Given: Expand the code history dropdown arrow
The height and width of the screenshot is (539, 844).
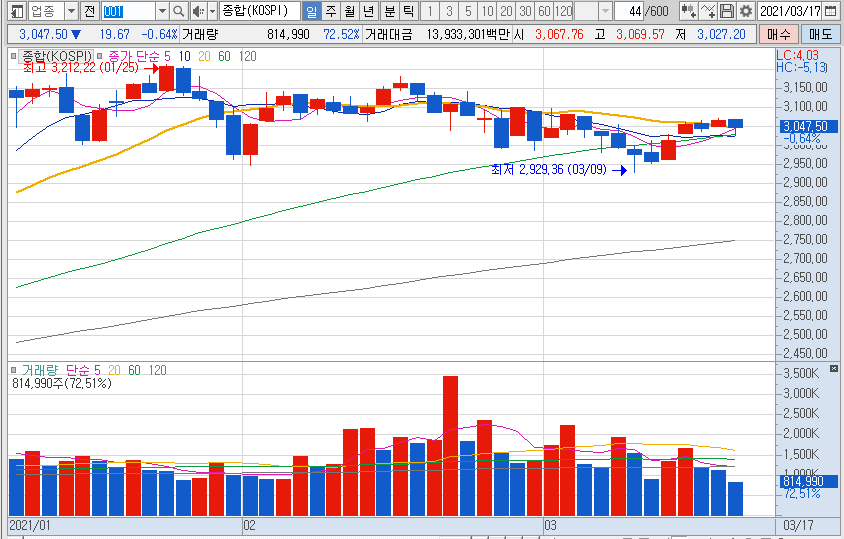Looking at the screenshot, I should [x=163, y=10].
